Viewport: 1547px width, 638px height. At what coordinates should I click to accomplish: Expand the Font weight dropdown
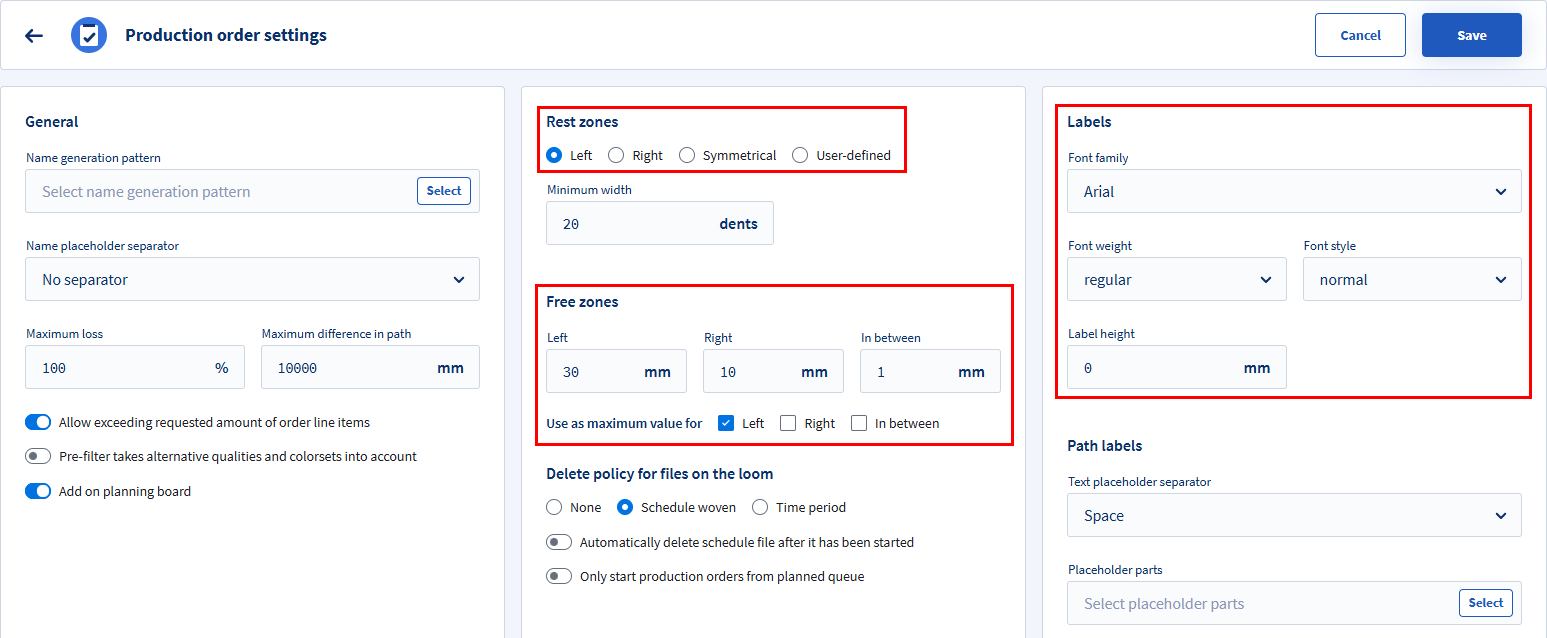tap(1177, 279)
